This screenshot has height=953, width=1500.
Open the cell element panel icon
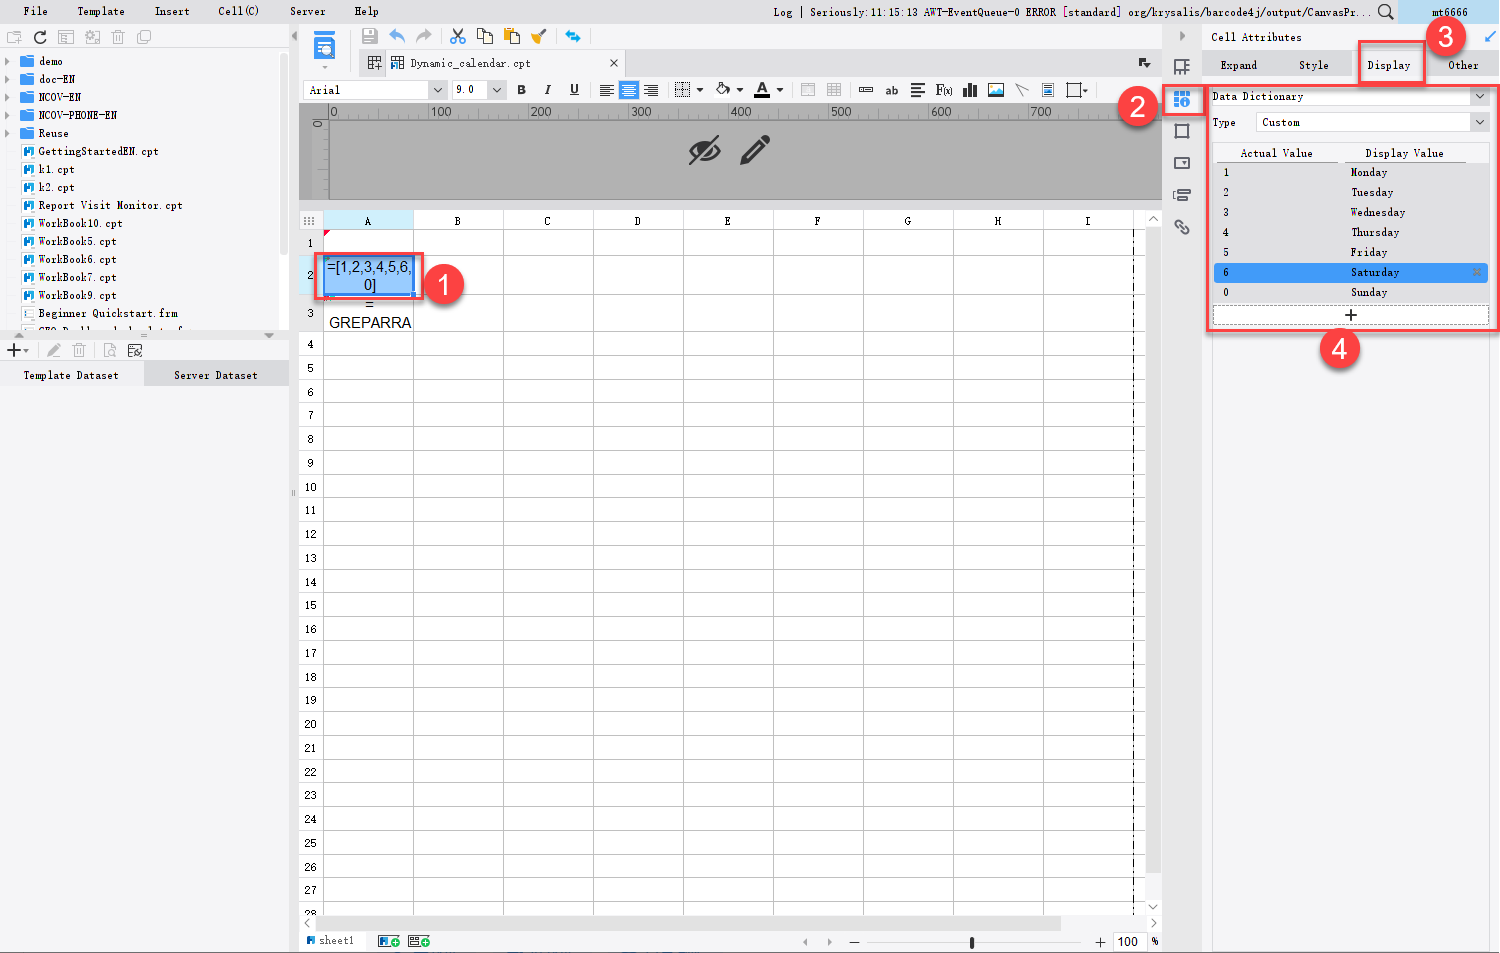click(x=1182, y=67)
